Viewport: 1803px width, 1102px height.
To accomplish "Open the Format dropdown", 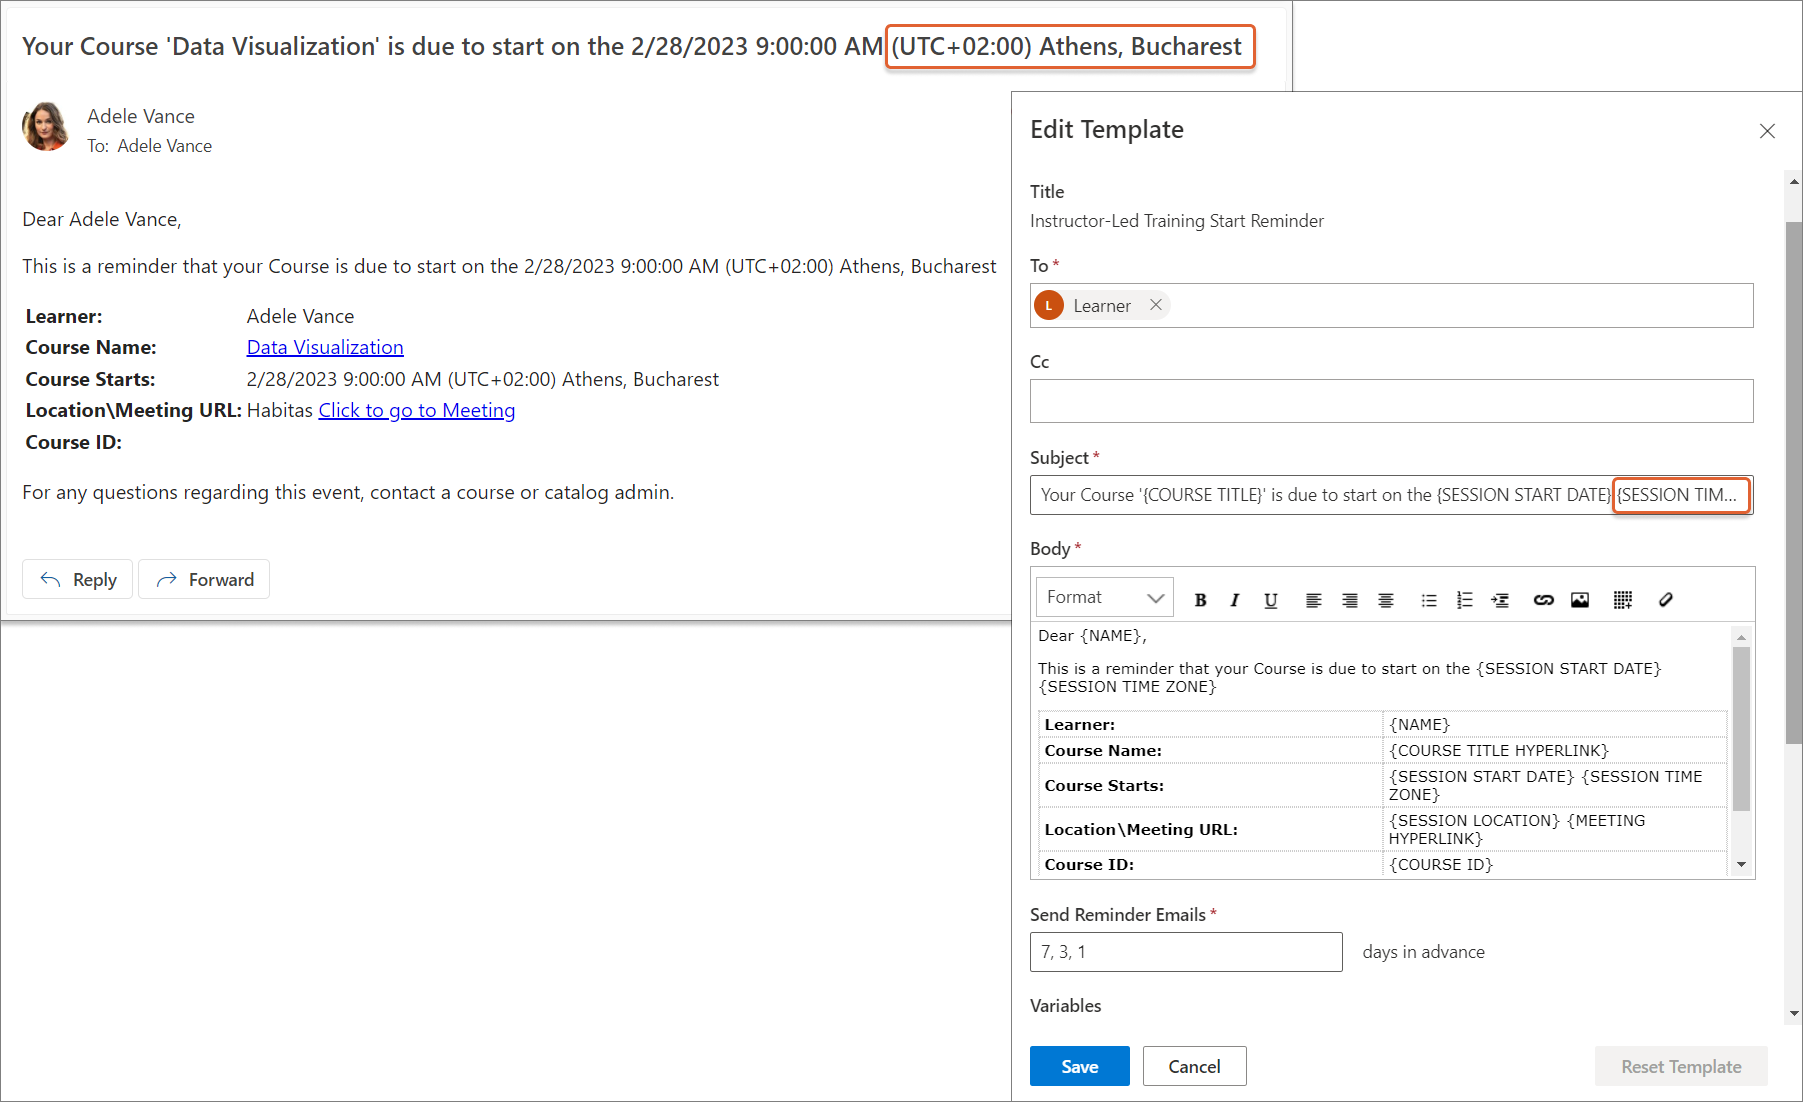I will click(x=1104, y=598).
